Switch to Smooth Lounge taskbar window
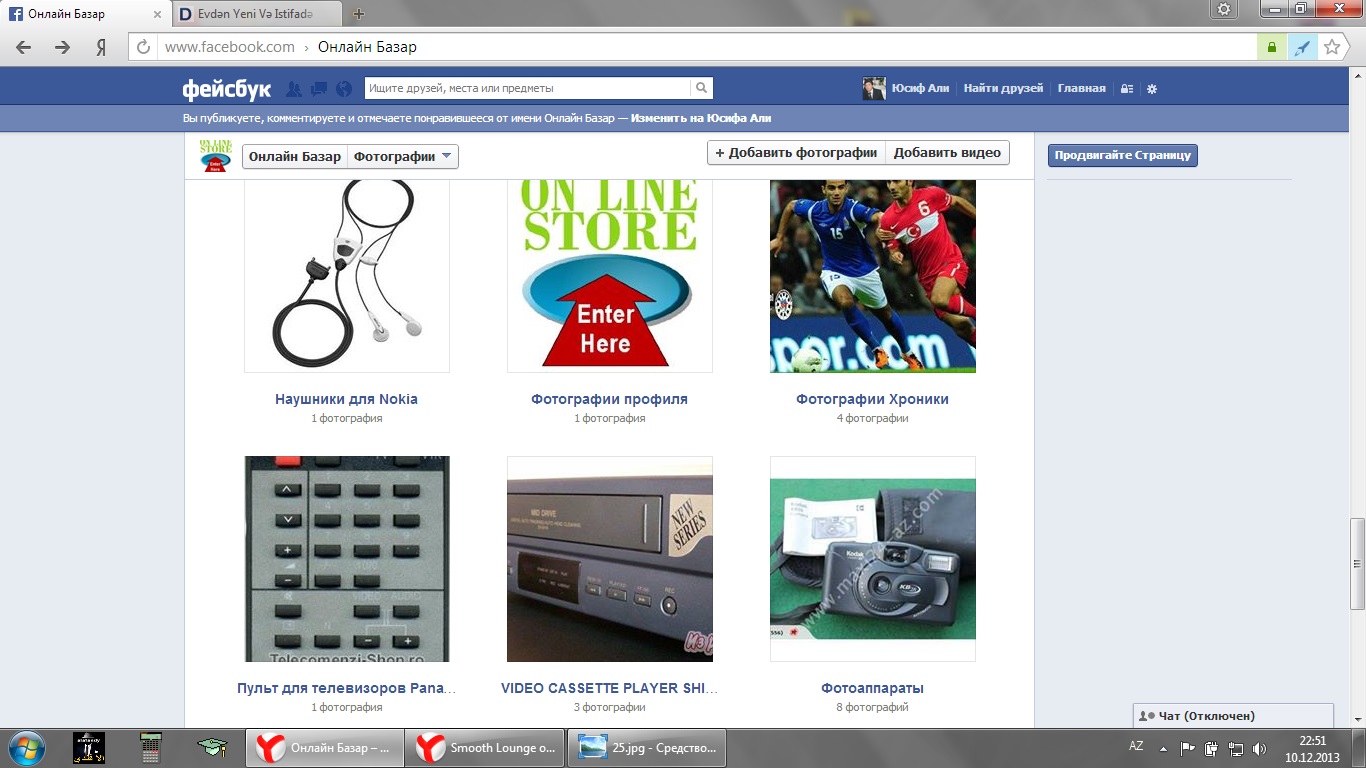Image resolution: width=1366 pixels, height=768 pixels. pyautogui.click(x=486, y=748)
